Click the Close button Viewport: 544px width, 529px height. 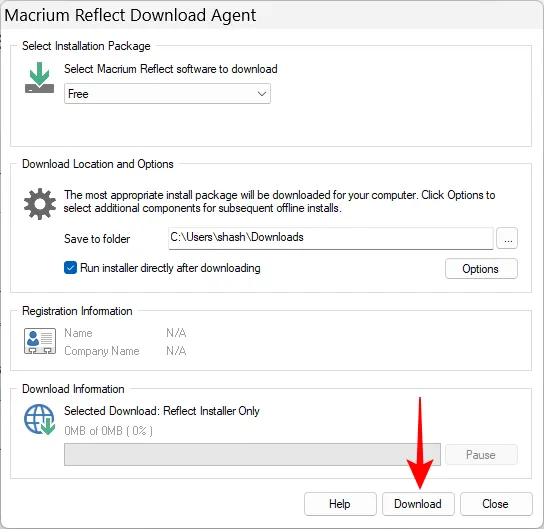(x=496, y=504)
